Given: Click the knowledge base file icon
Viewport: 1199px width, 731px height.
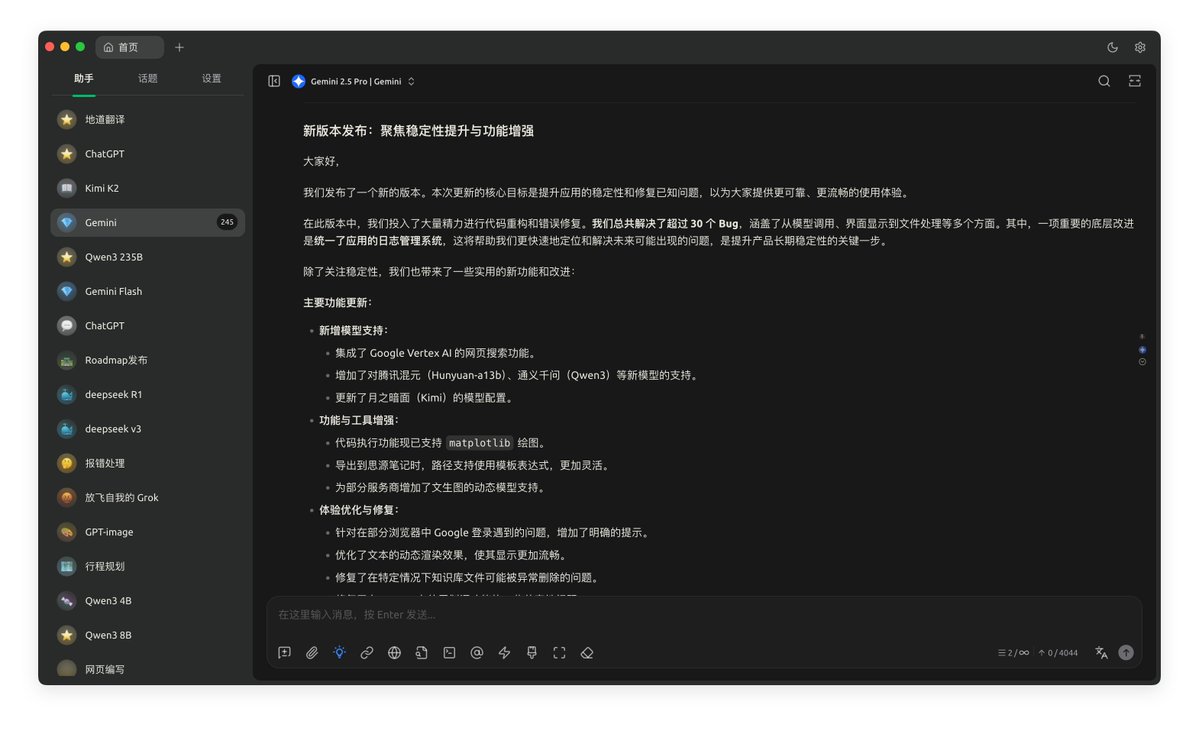Looking at the screenshot, I should click(x=422, y=652).
